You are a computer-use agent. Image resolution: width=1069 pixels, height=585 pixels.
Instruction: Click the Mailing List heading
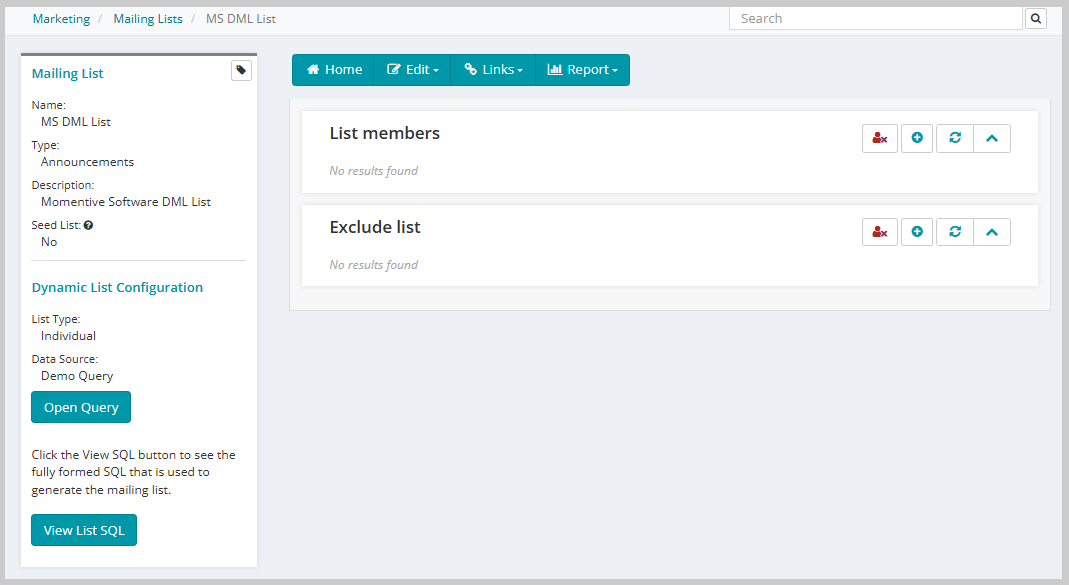[67, 74]
